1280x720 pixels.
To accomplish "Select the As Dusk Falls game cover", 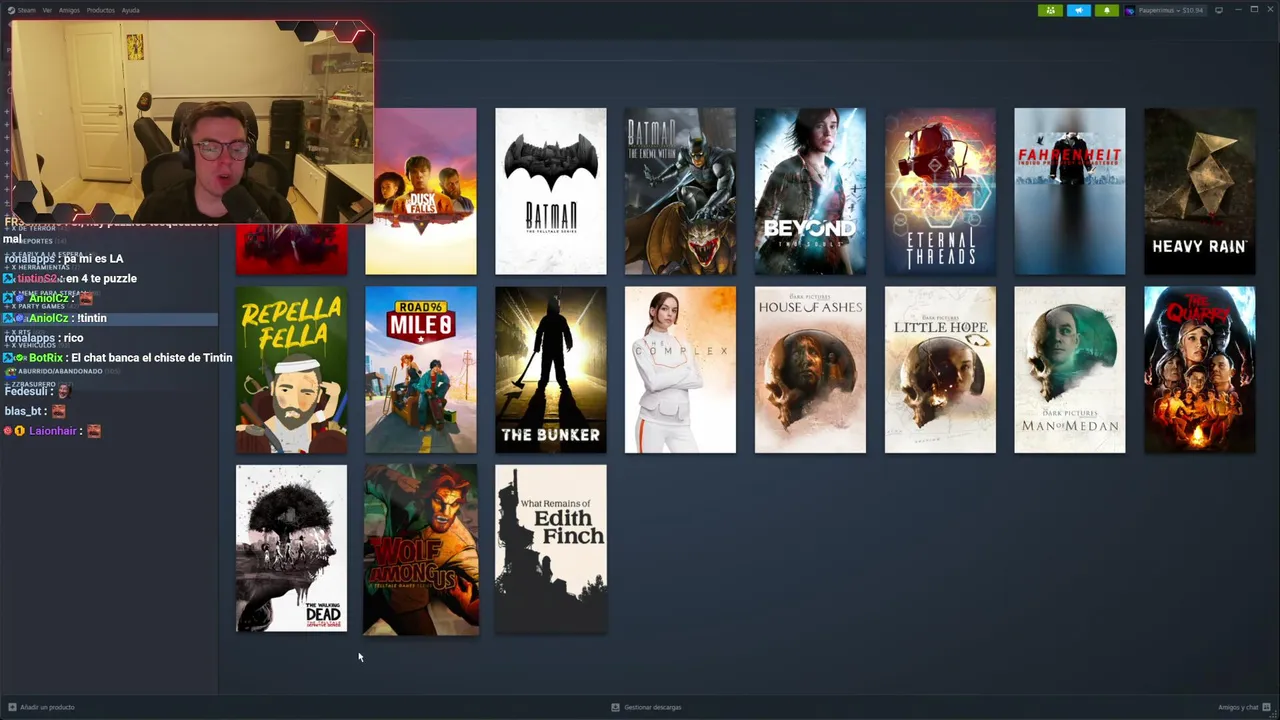I will (x=421, y=191).
